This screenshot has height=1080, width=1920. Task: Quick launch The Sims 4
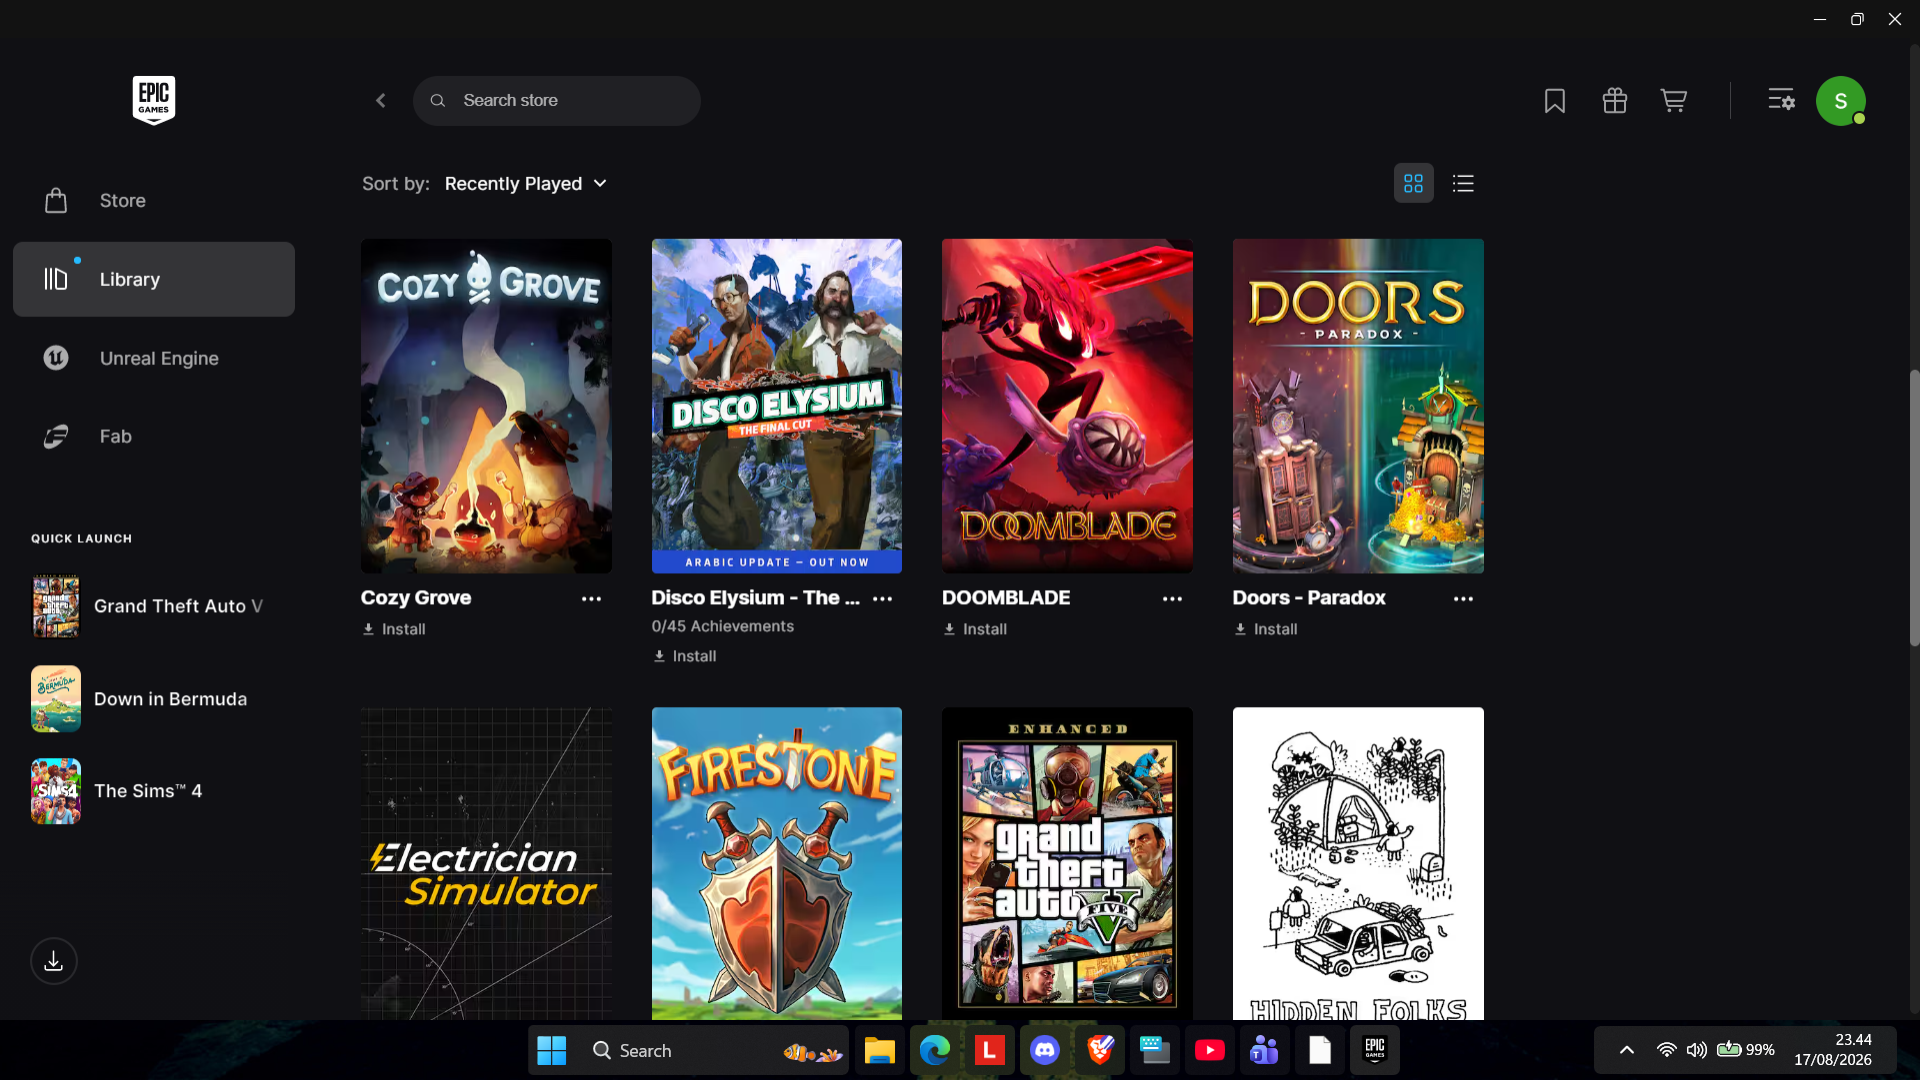pyautogui.click(x=154, y=791)
